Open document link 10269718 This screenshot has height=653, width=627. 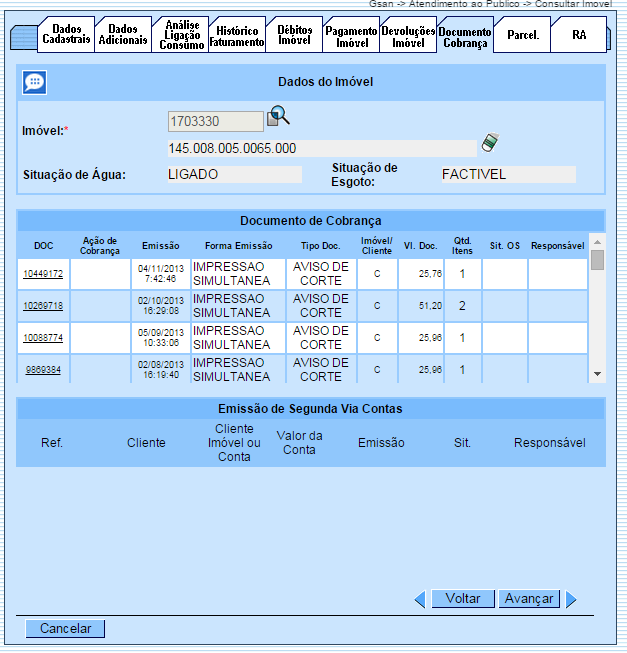[x=43, y=306]
